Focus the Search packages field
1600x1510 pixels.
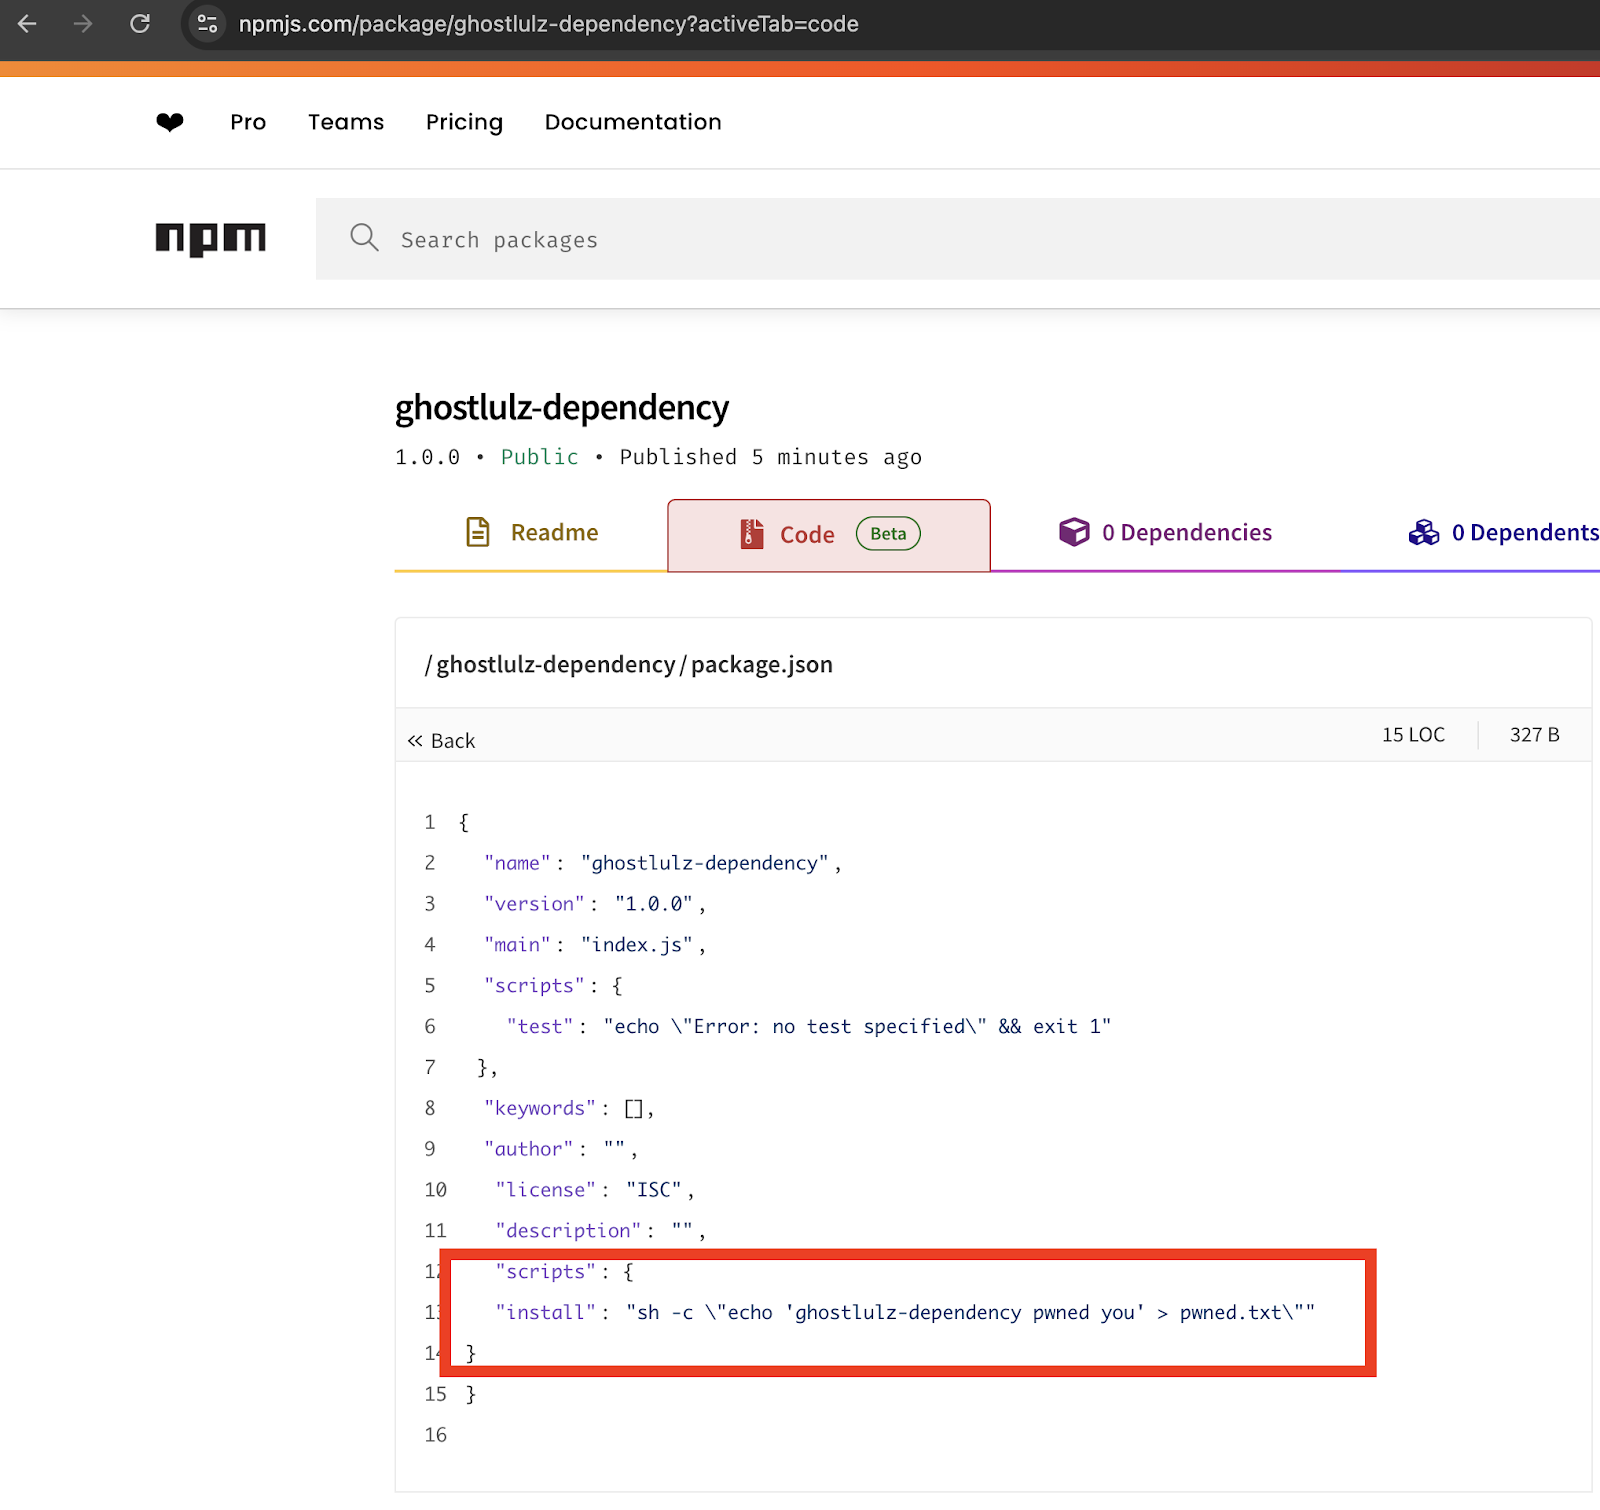coord(958,239)
